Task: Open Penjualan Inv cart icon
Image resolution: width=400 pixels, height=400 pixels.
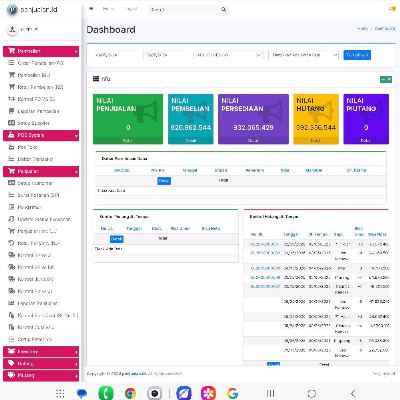Action: click(11, 231)
